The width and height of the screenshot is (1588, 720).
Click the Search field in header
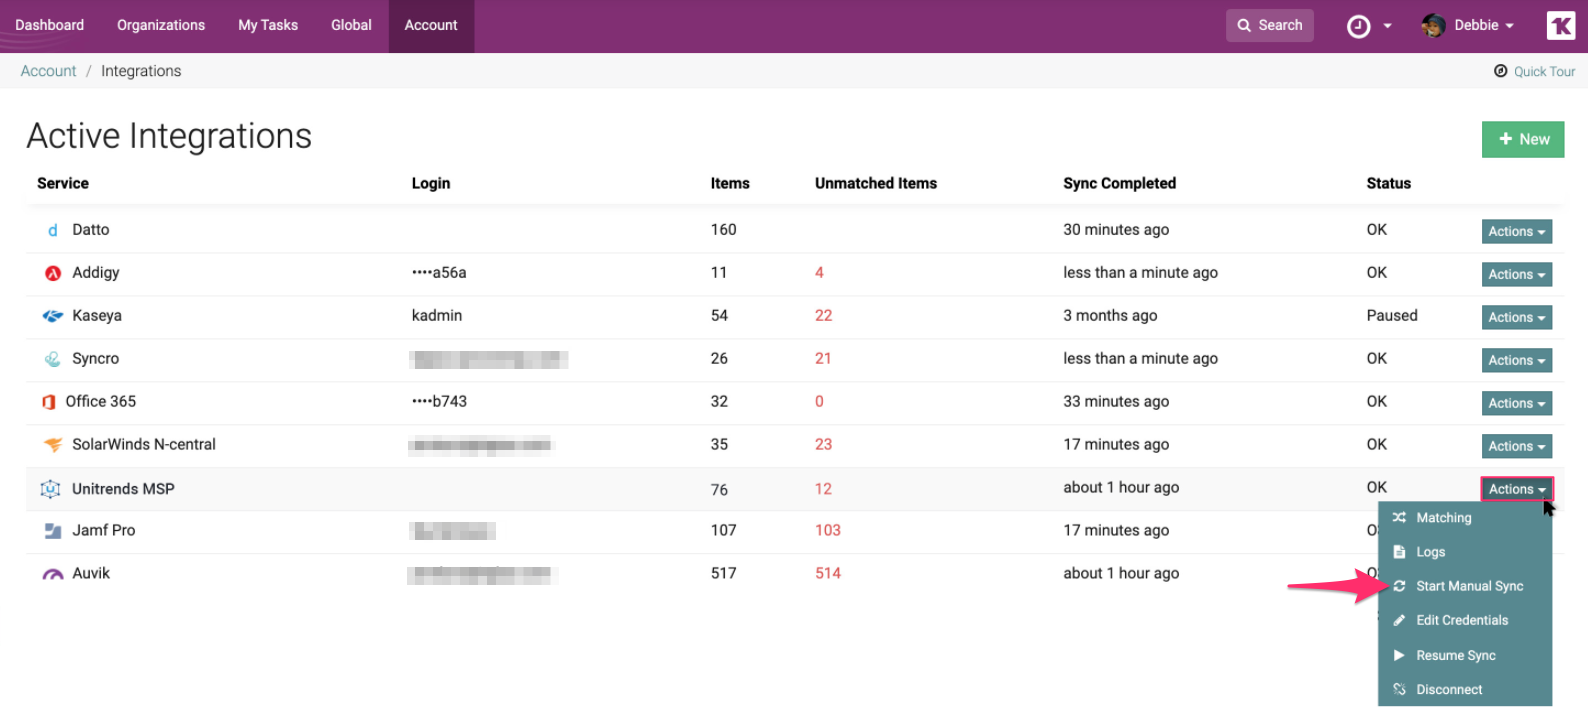(x=1269, y=25)
